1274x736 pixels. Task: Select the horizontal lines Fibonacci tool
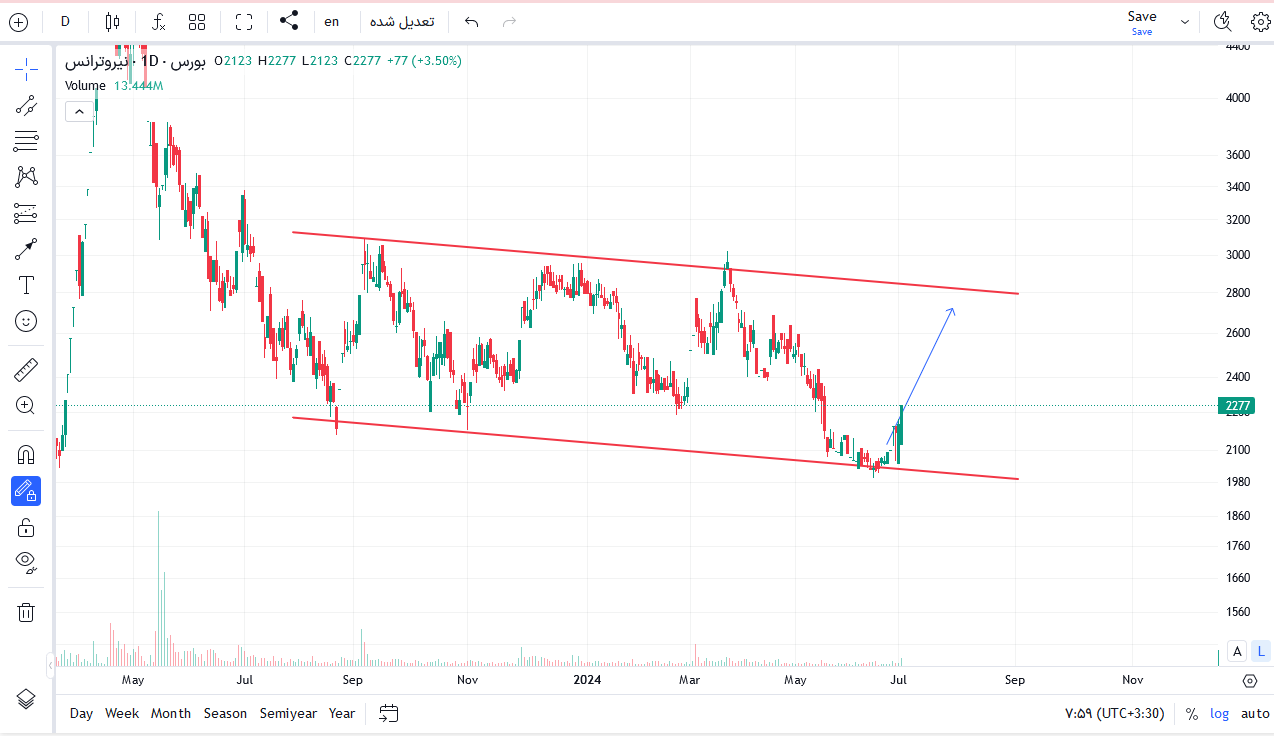26,141
